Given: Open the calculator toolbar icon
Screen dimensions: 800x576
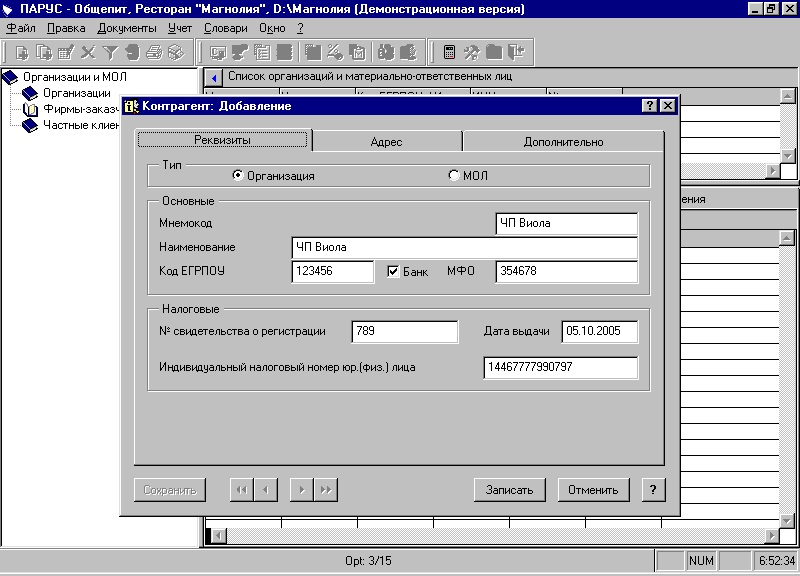Looking at the screenshot, I should click(x=449, y=53).
